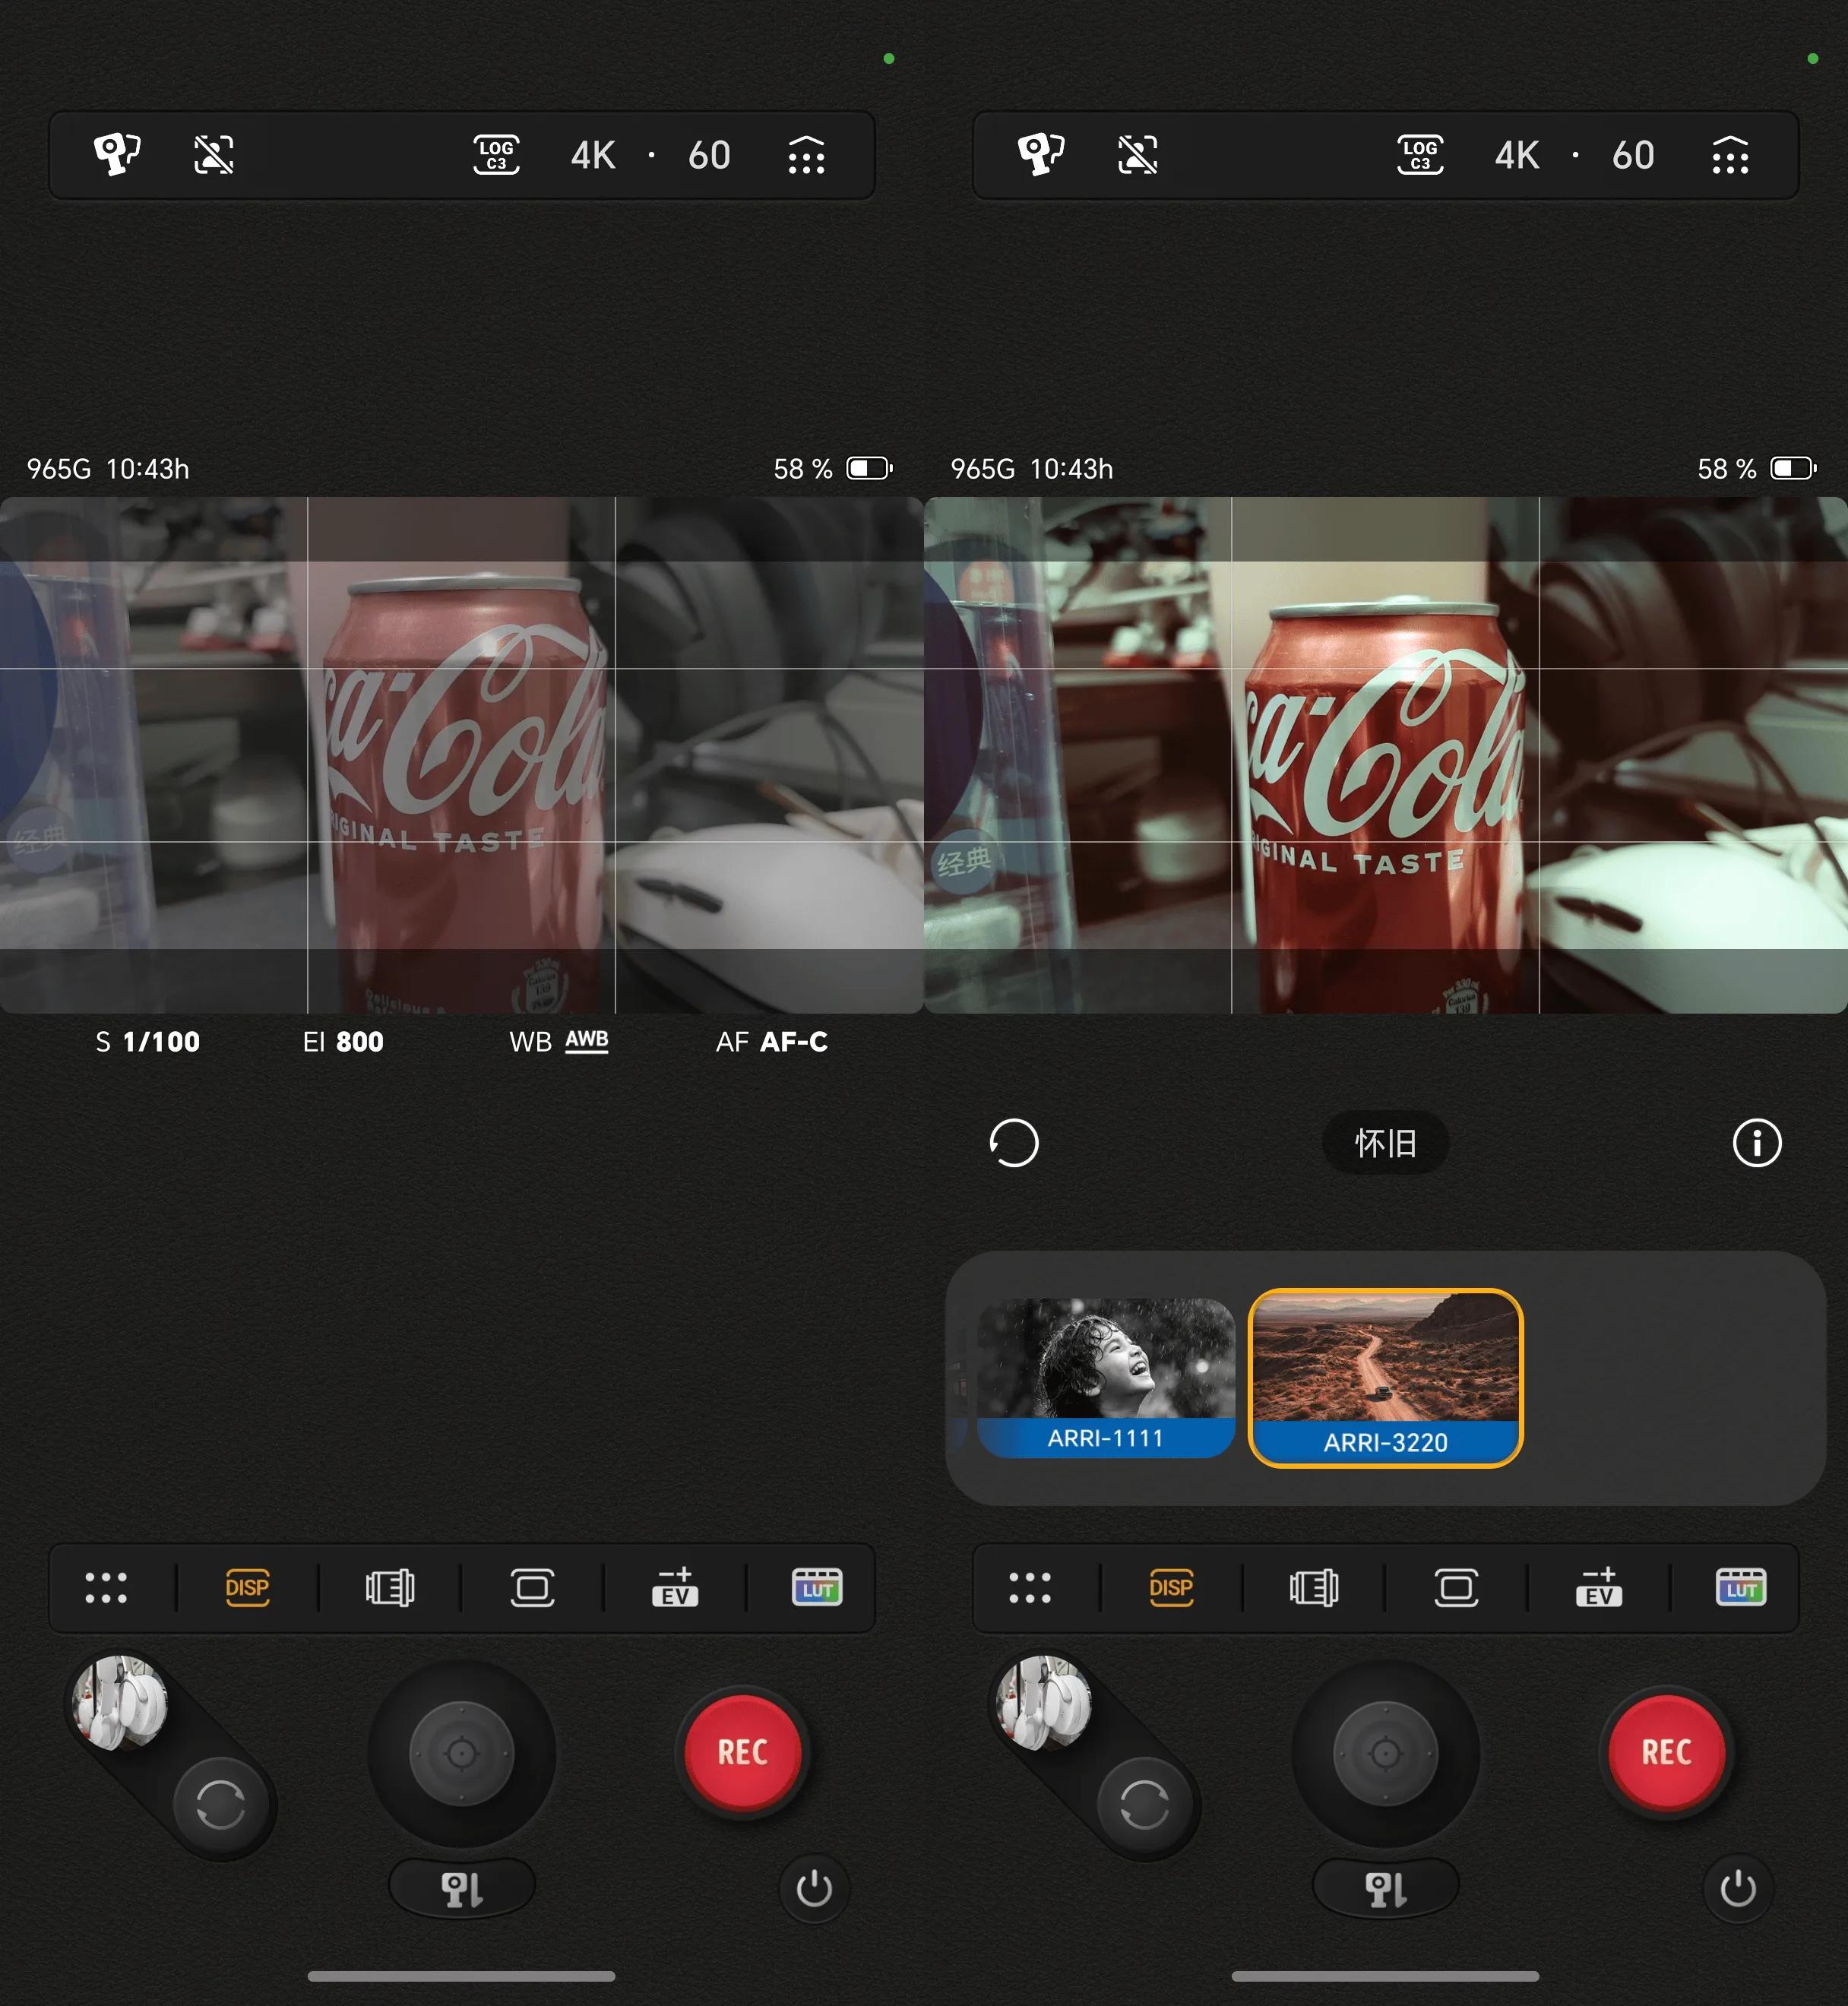Screen dimensions: 1848x2006
Task: Start recording with right REC button
Action: tap(1667, 1752)
